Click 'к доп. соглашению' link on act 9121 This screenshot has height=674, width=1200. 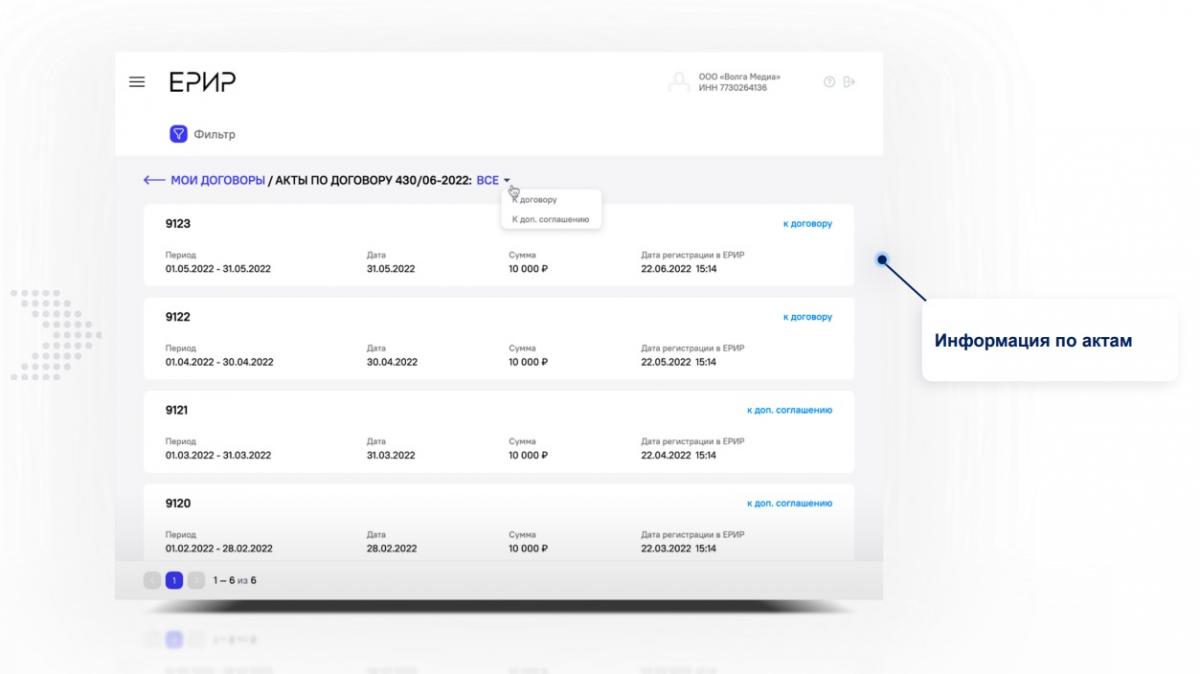[x=789, y=410]
